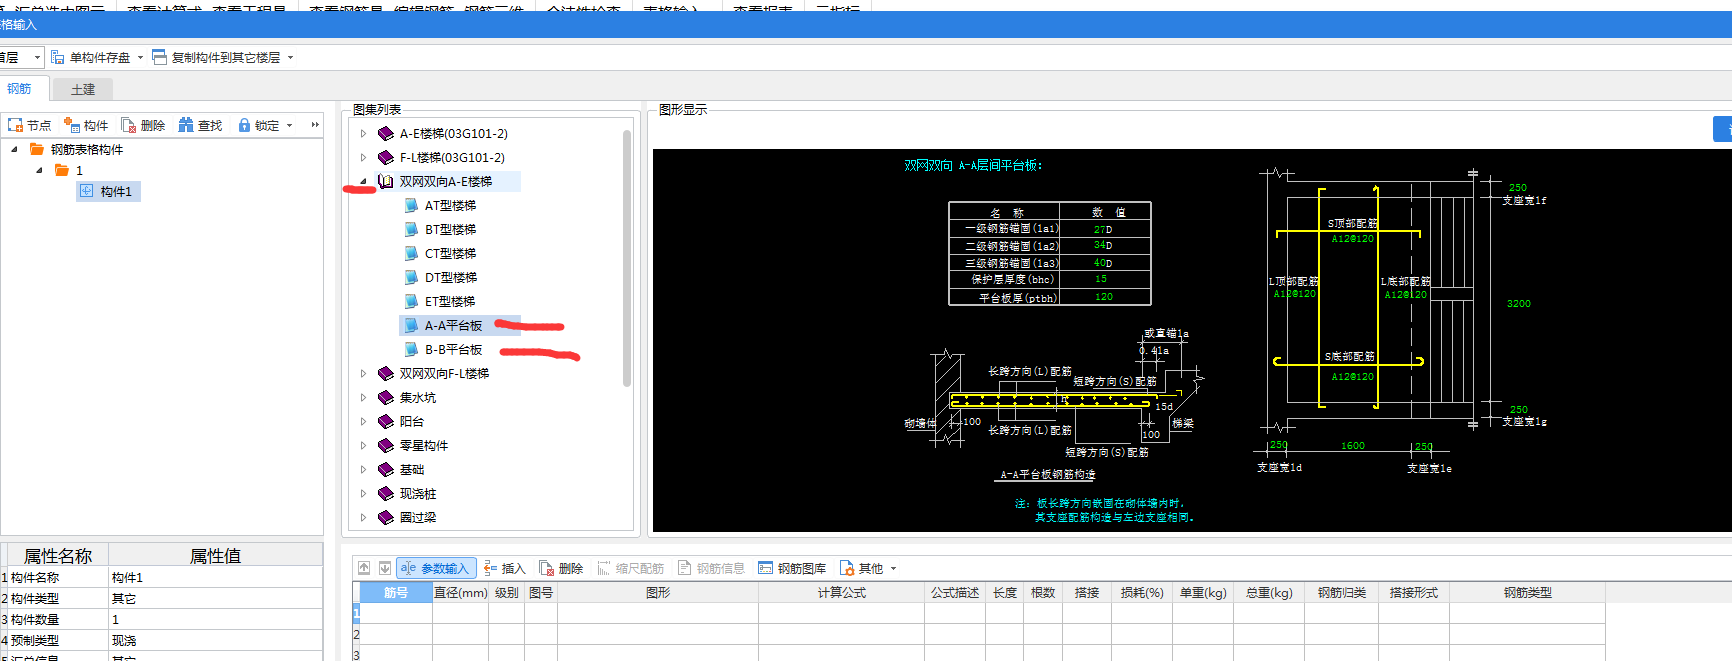Screen dimensions: 1732x661
Task: Click the F-L楼梯(03G101-2) book icon
Action: coord(386,157)
